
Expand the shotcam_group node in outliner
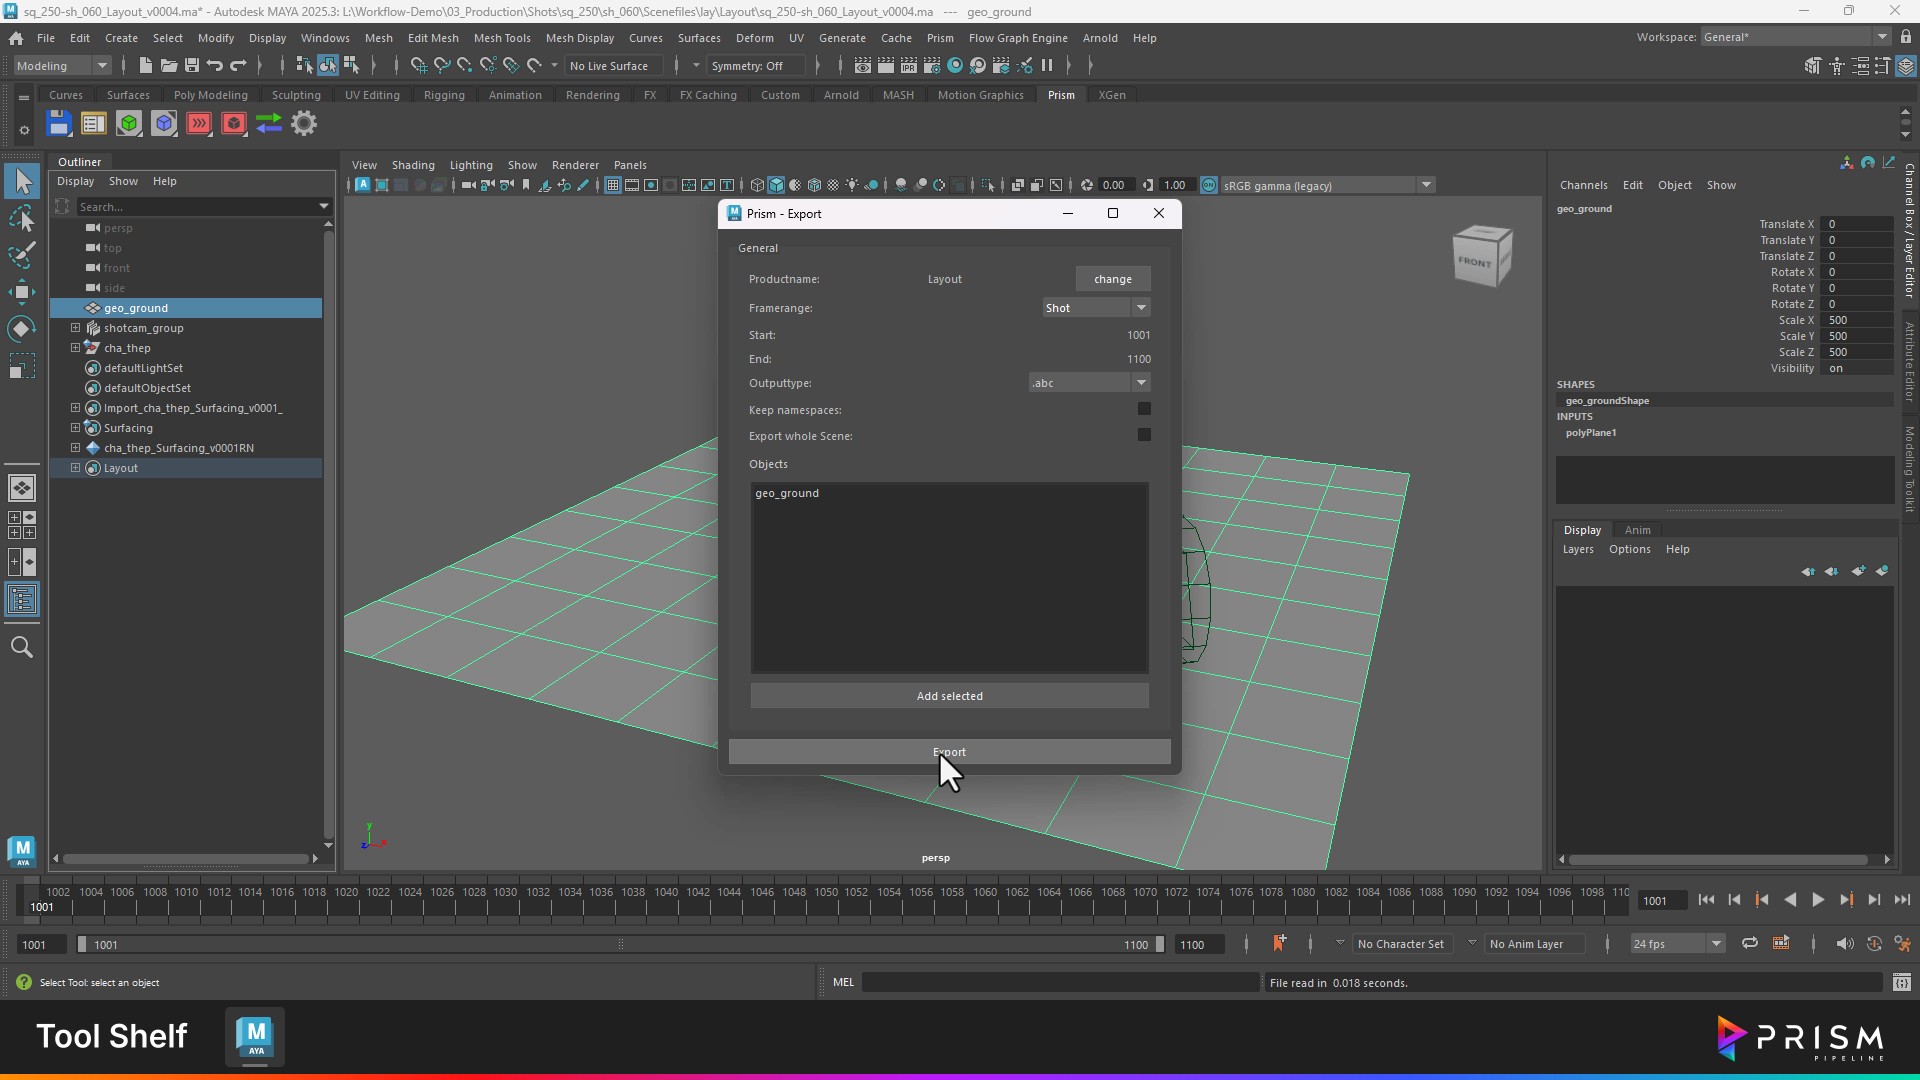[x=75, y=328]
